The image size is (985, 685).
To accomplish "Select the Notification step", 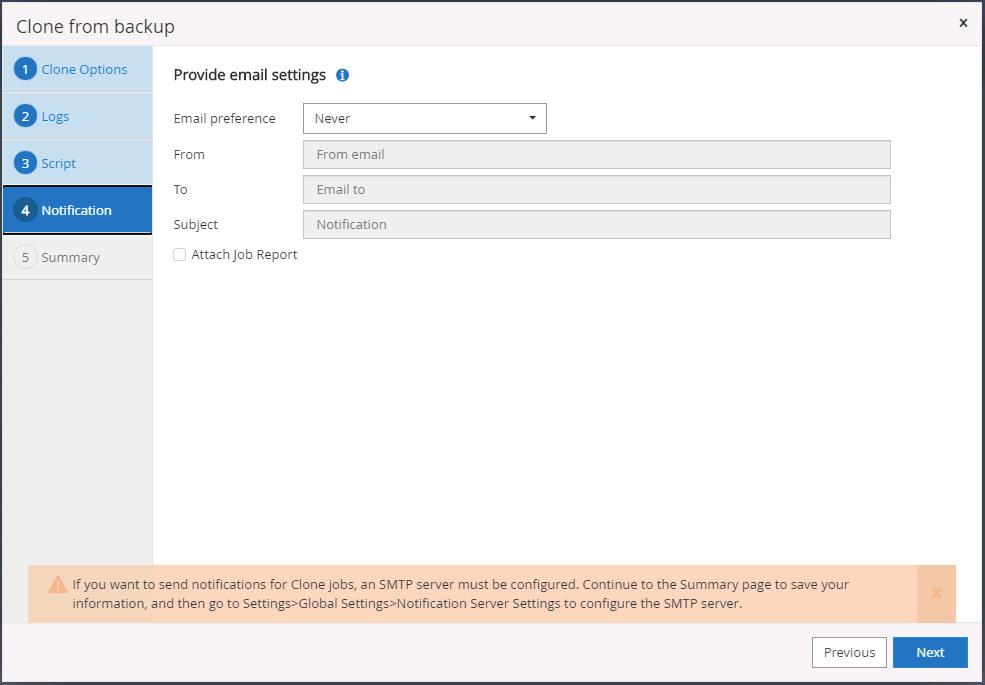I will pyautogui.click(x=77, y=210).
